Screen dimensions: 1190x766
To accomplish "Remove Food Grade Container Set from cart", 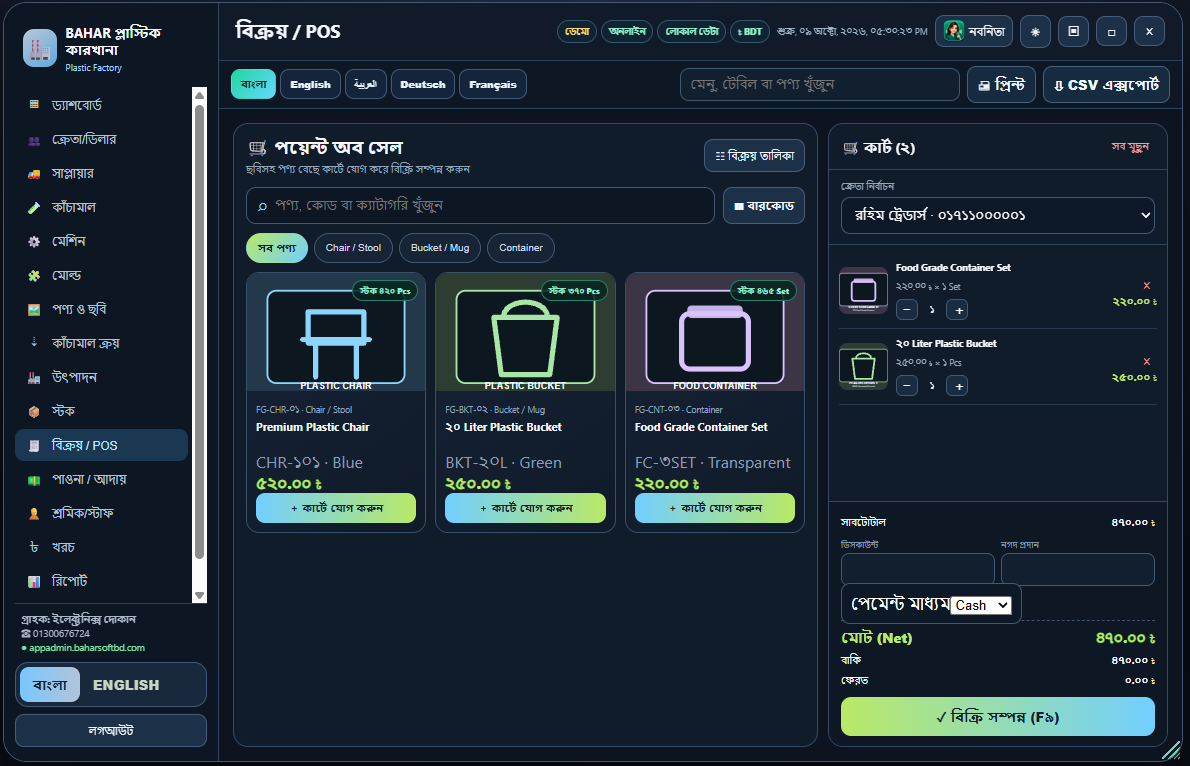I will pos(1147,285).
